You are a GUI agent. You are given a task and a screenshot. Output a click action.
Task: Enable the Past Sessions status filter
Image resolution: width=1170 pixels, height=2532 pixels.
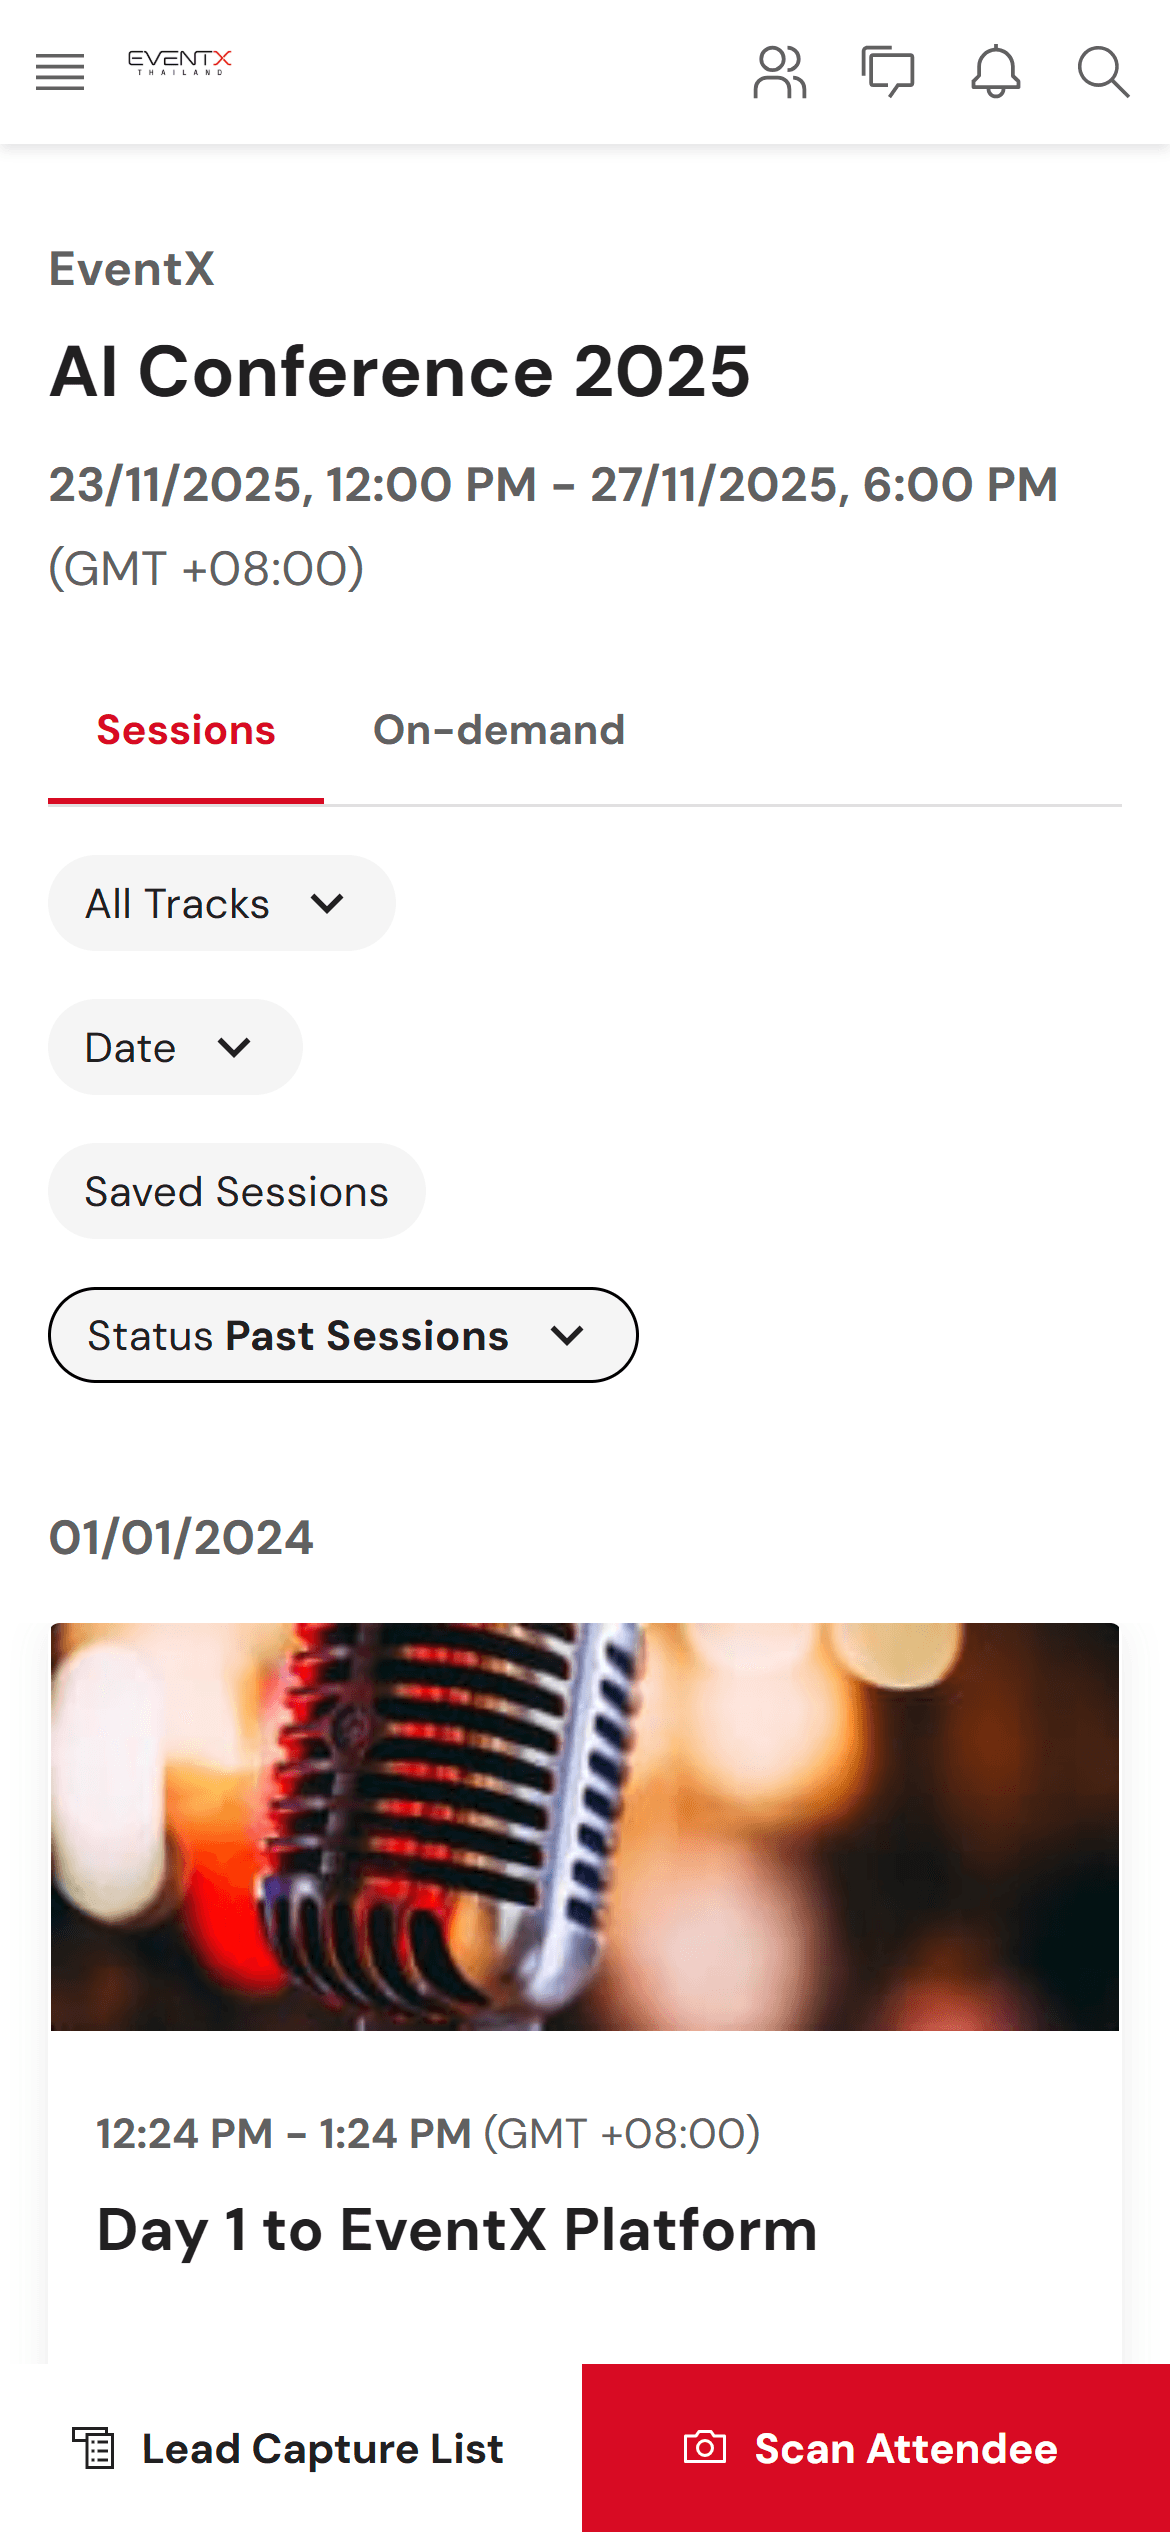[x=342, y=1335]
